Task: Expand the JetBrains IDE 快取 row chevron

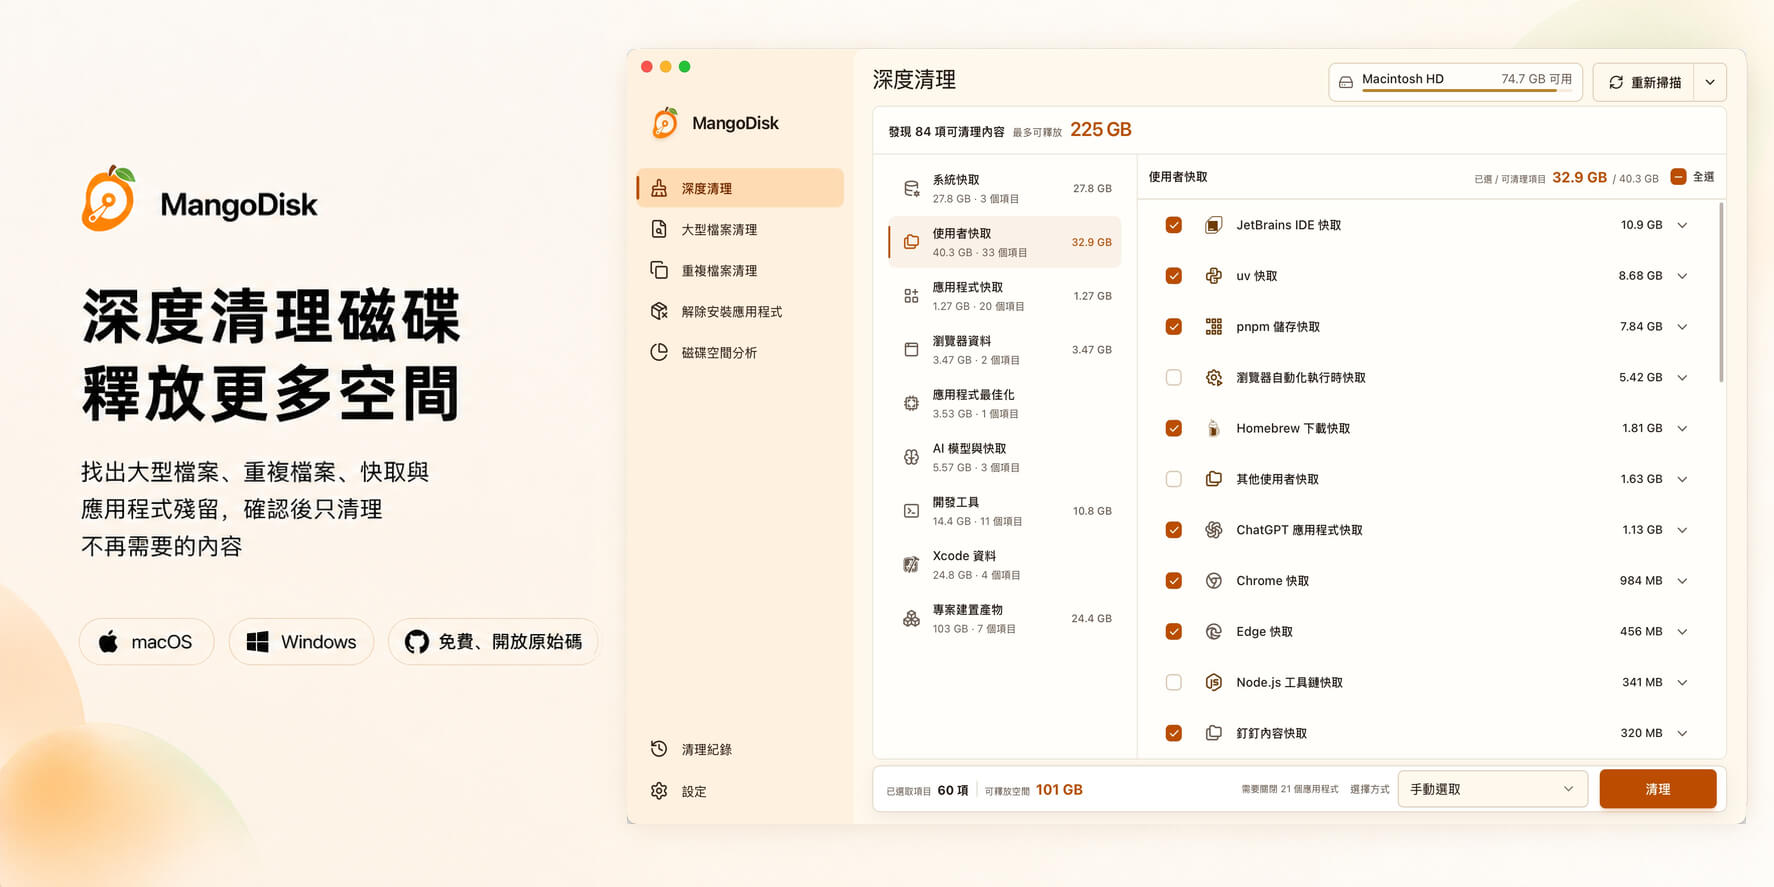Action: 1682,225
